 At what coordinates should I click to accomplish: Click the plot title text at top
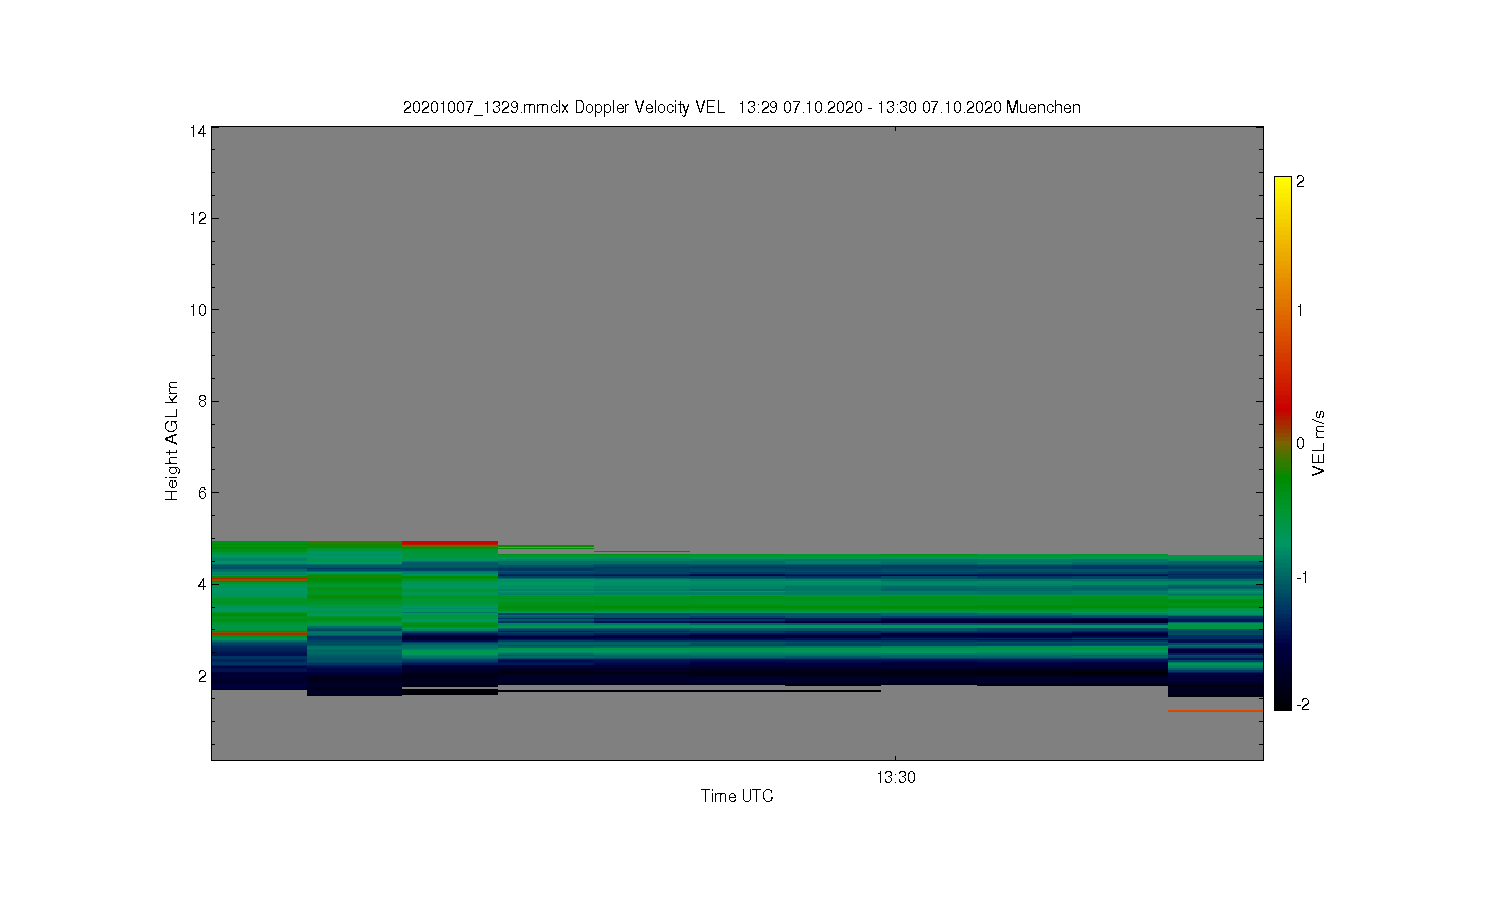click(x=741, y=107)
